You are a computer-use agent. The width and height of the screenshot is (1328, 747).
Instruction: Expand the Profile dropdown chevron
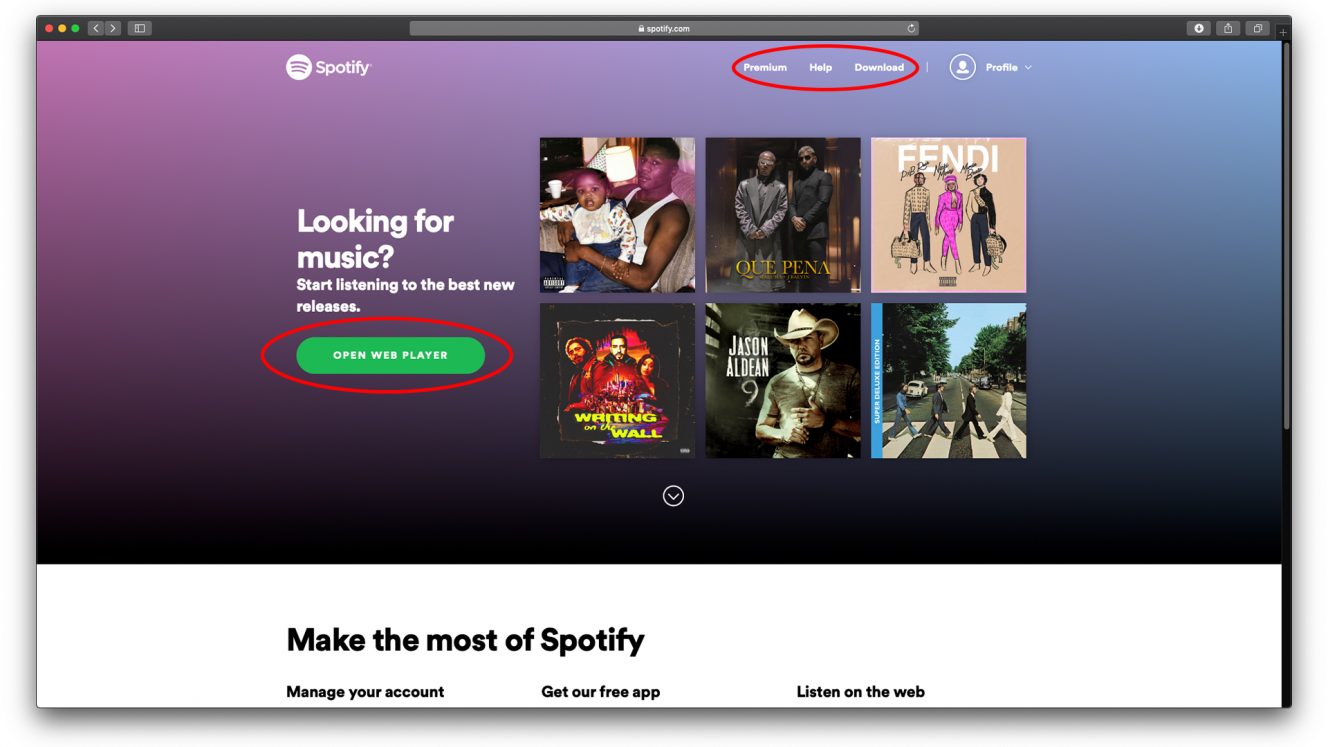point(1028,67)
